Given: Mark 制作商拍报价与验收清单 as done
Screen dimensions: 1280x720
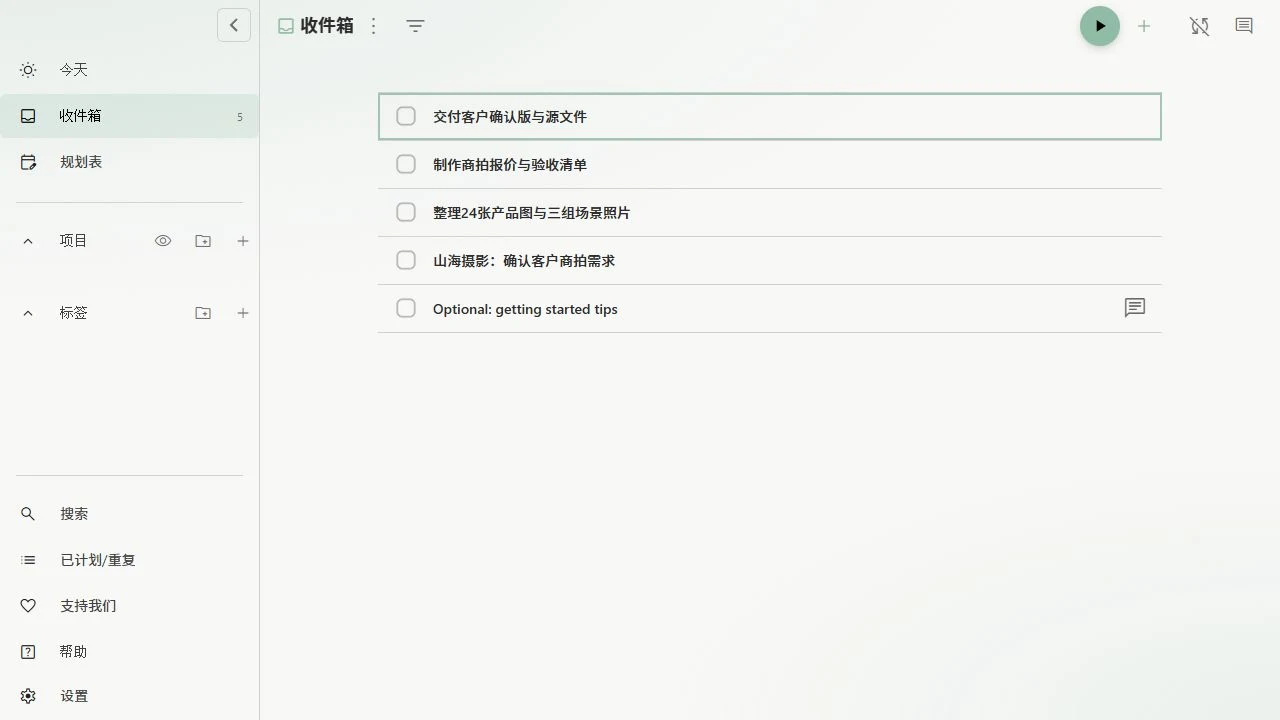Looking at the screenshot, I should click(x=406, y=164).
